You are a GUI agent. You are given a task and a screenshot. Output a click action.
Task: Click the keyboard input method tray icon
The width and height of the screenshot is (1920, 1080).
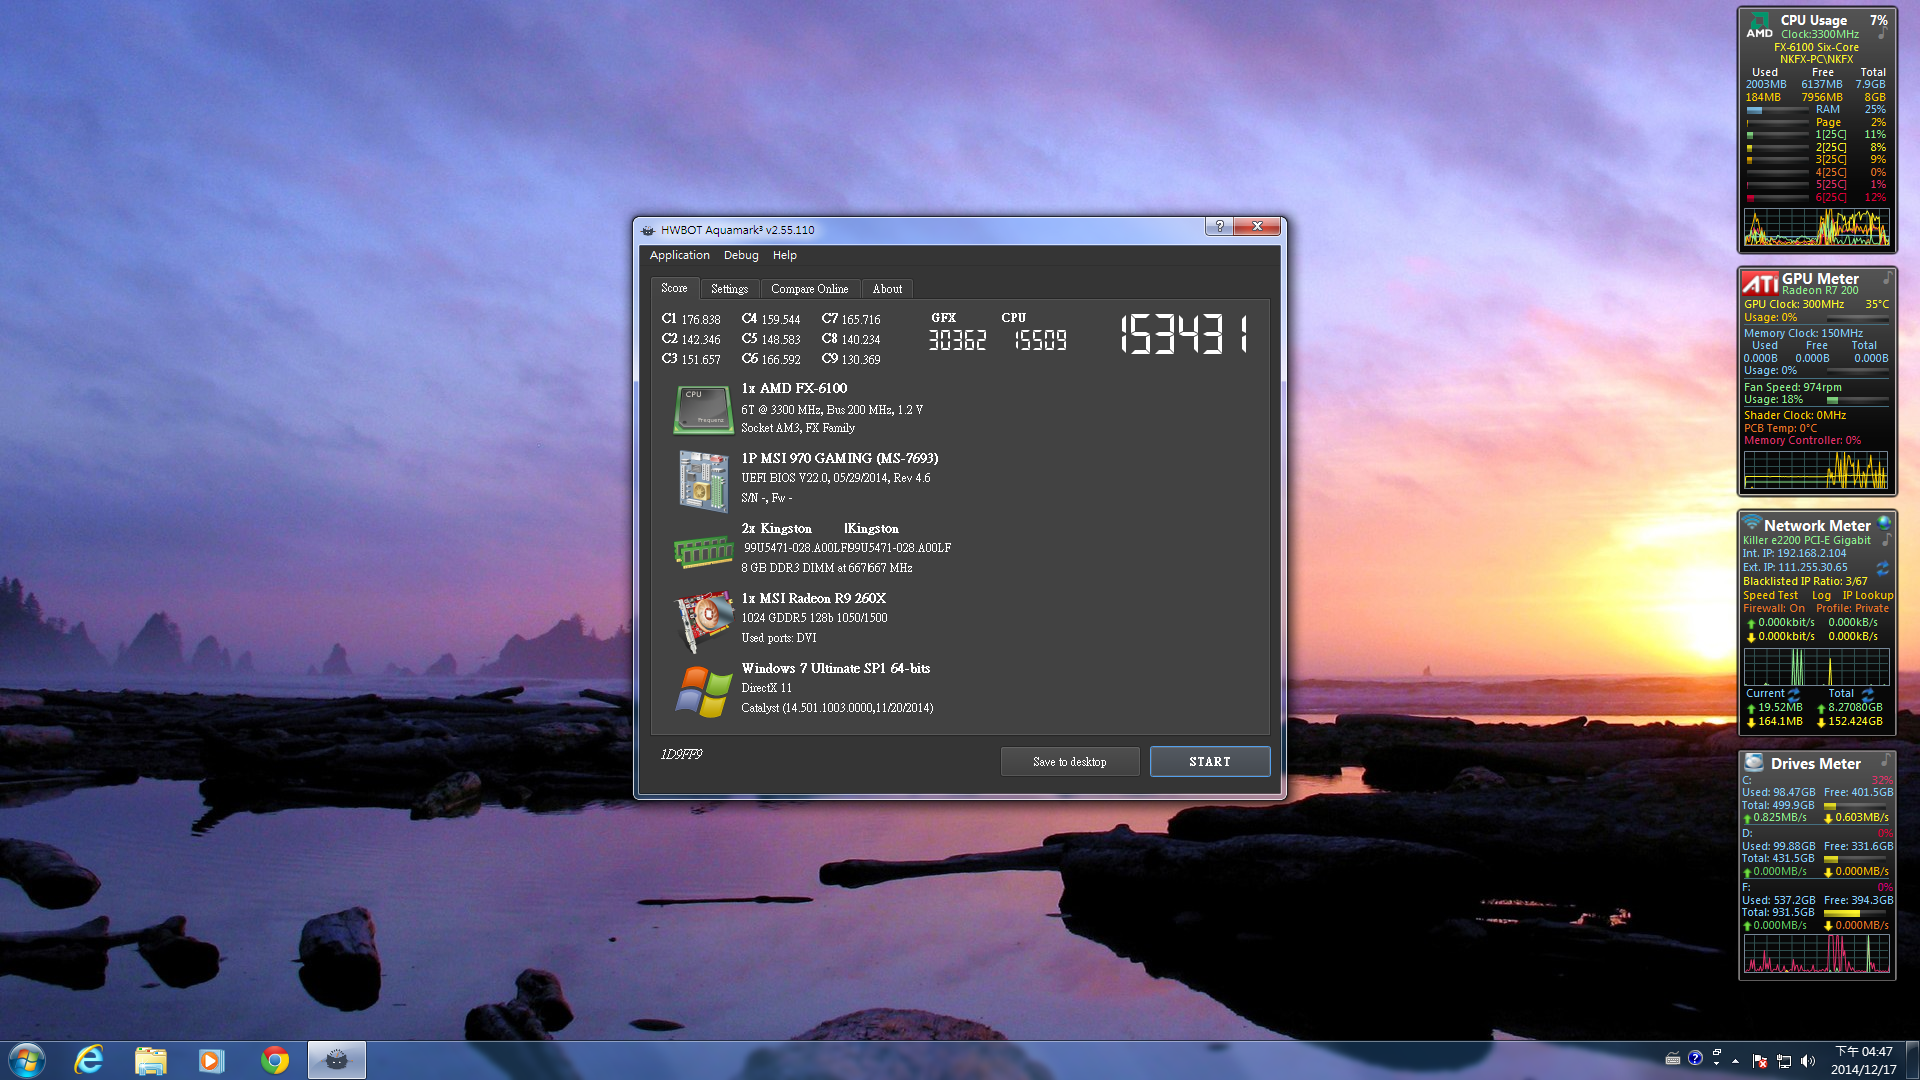tap(1672, 1059)
